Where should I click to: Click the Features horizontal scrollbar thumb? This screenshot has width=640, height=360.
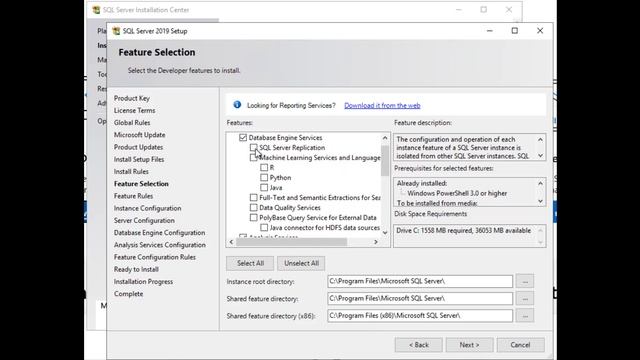pos(291,242)
